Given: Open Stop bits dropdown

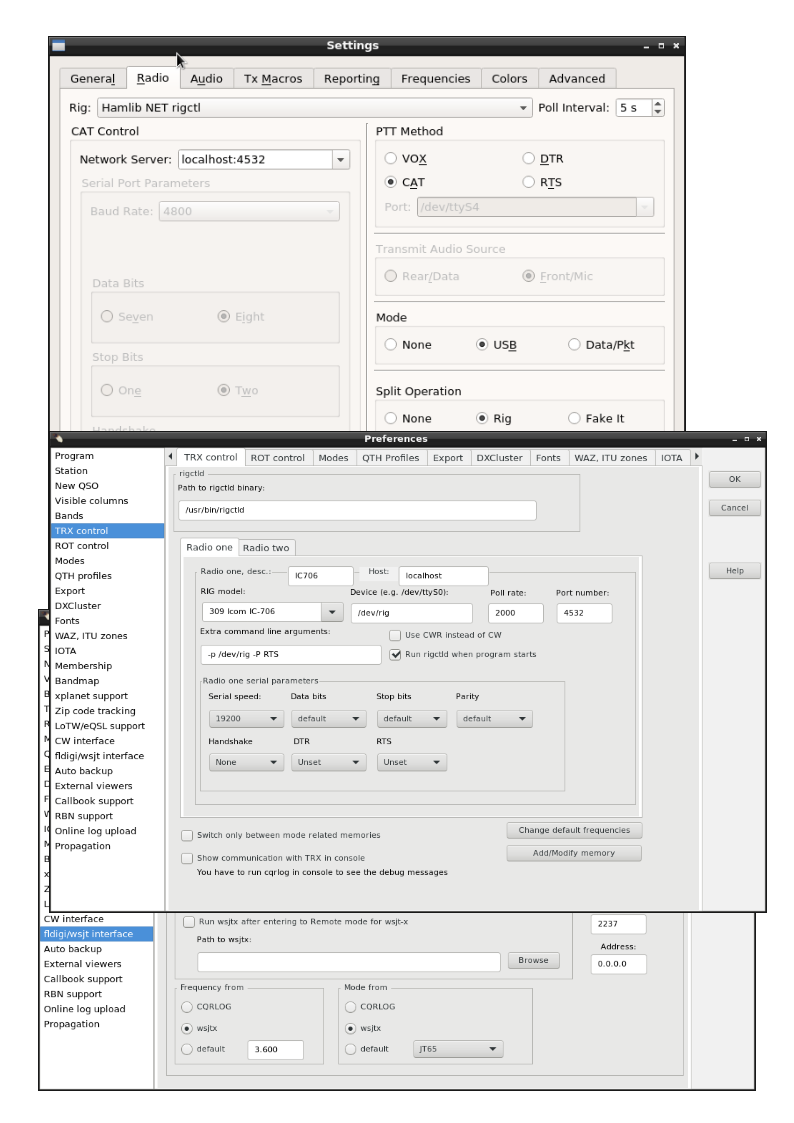Looking at the screenshot, I should point(412,718).
